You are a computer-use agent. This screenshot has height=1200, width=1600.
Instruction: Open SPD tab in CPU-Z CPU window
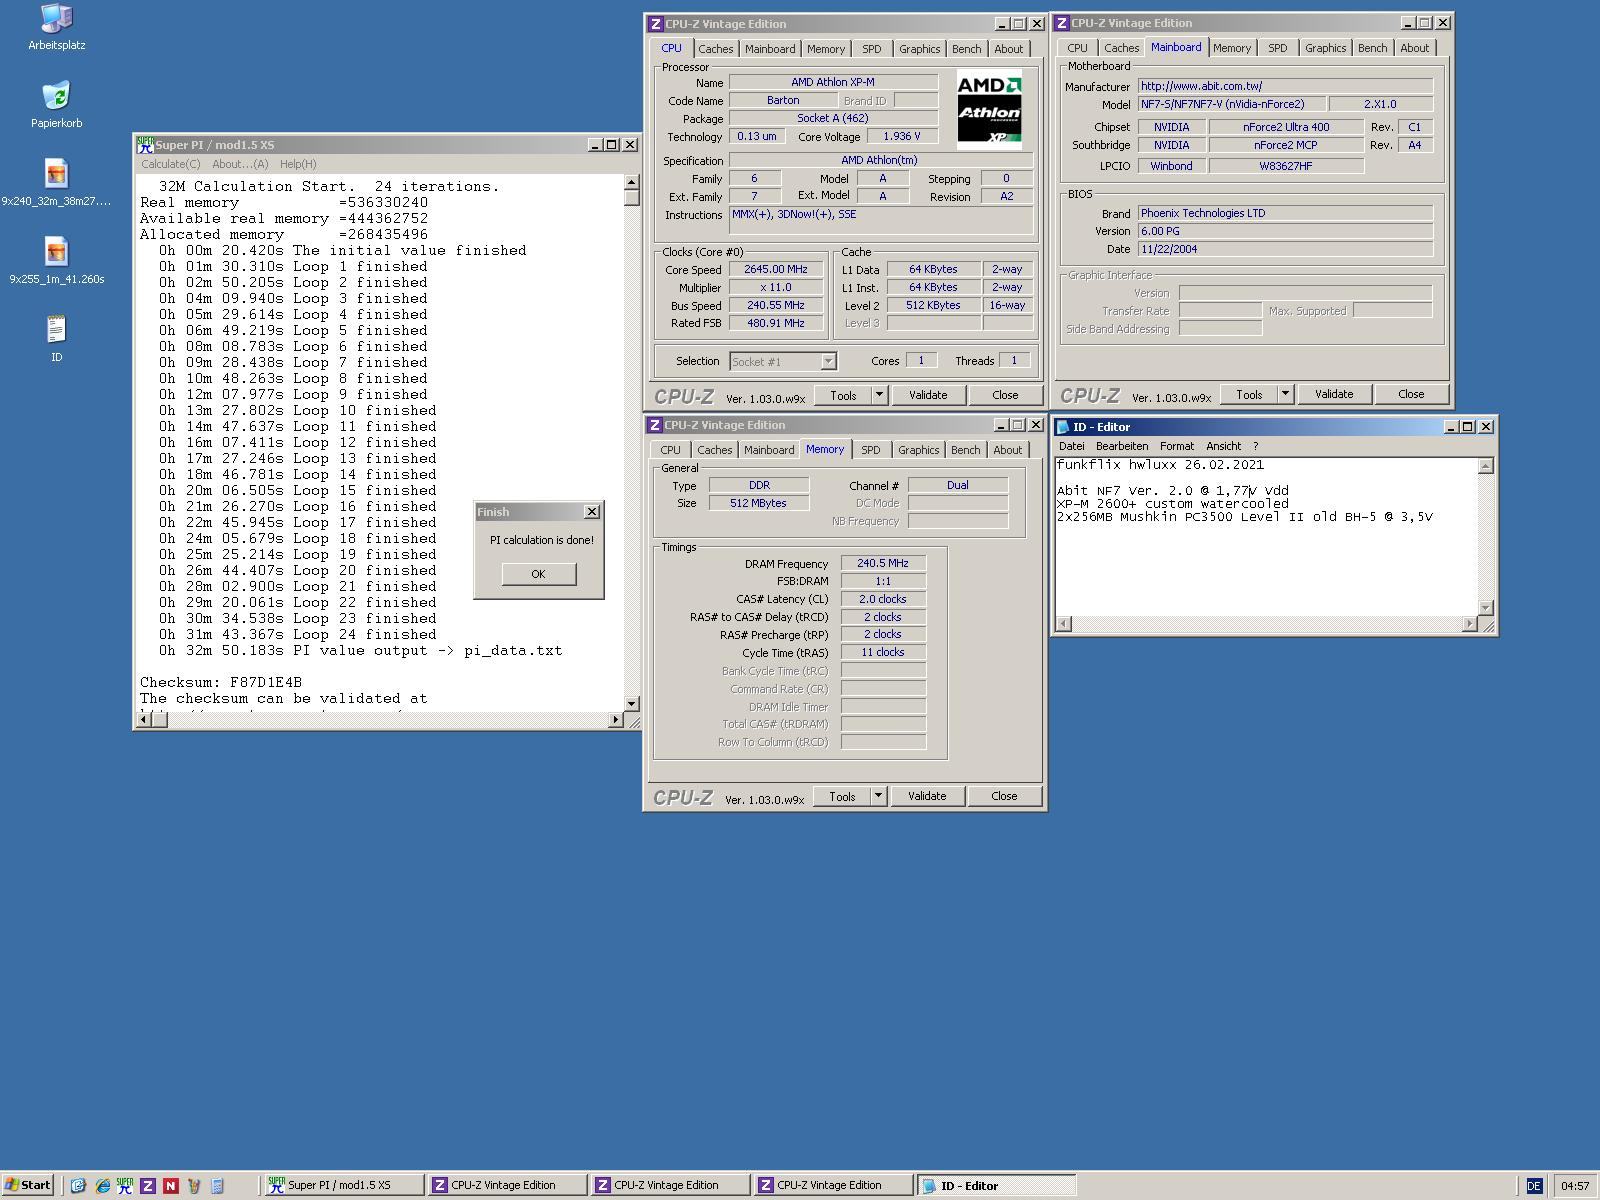coord(872,49)
